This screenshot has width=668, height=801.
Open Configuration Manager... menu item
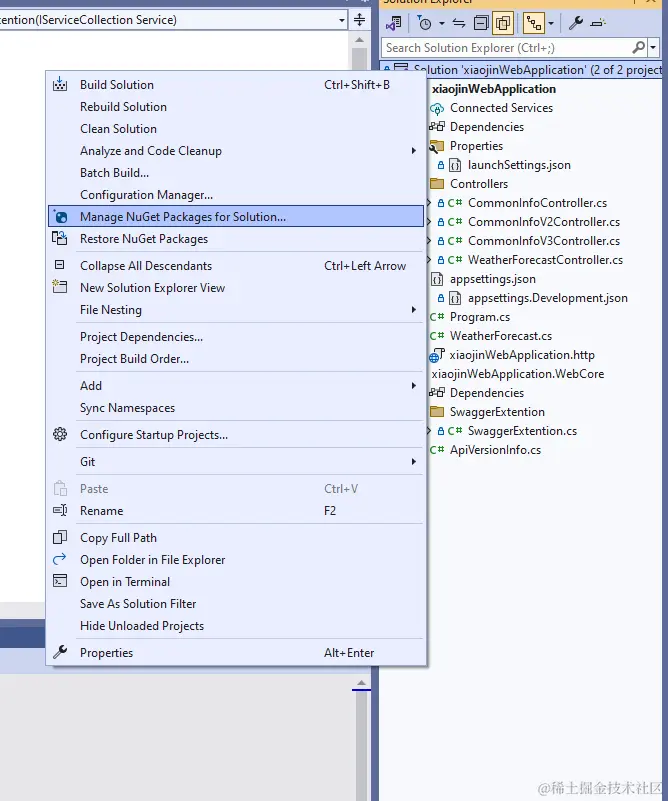click(x=236, y=195)
